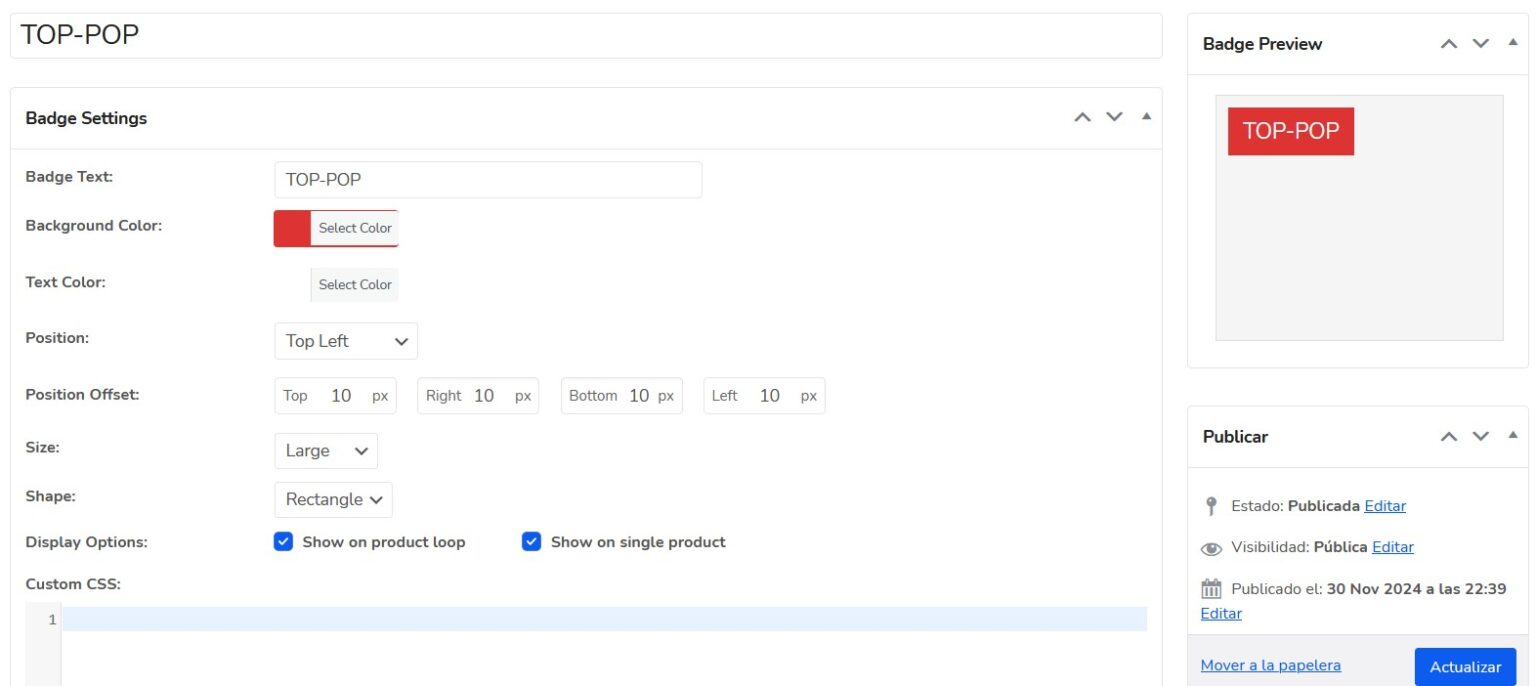Click Select Color for Text Color
Viewport: 1536px width, 686px height.
click(x=354, y=284)
